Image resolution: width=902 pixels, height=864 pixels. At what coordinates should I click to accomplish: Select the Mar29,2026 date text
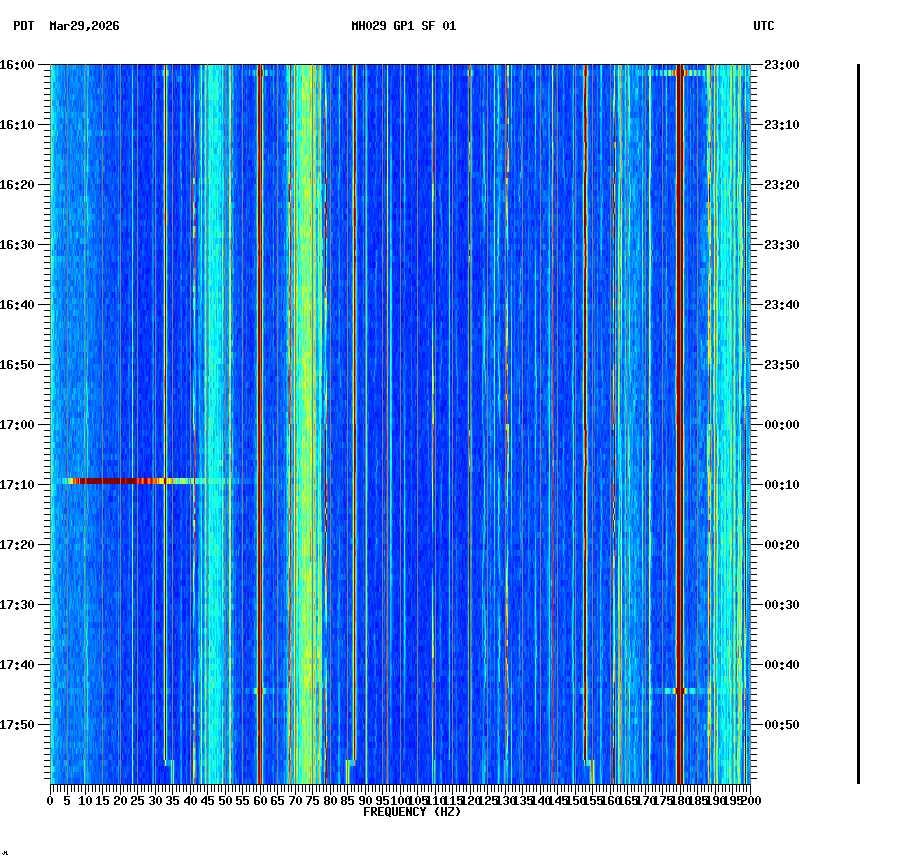[84, 28]
